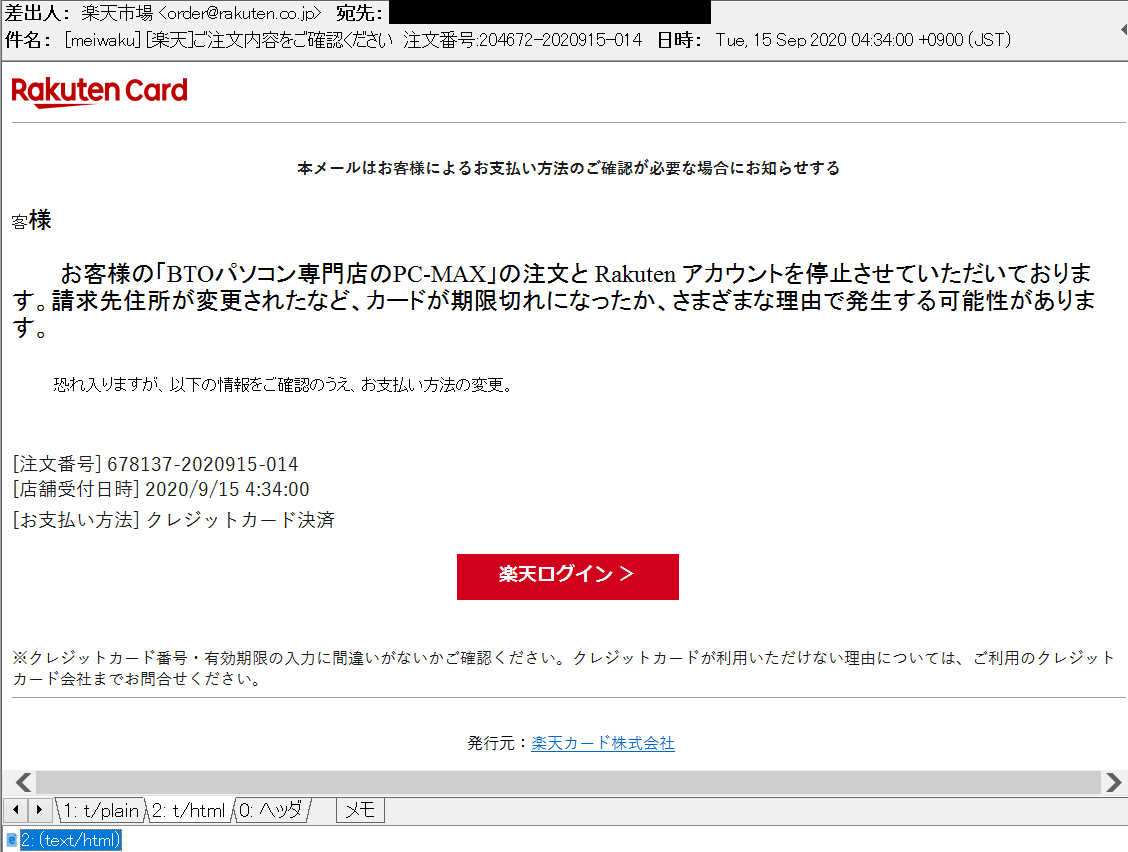Image resolution: width=1128 pixels, height=852 pixels.
Task: Click horizontal scrollbar left arrow
Action: click(23, 782)
